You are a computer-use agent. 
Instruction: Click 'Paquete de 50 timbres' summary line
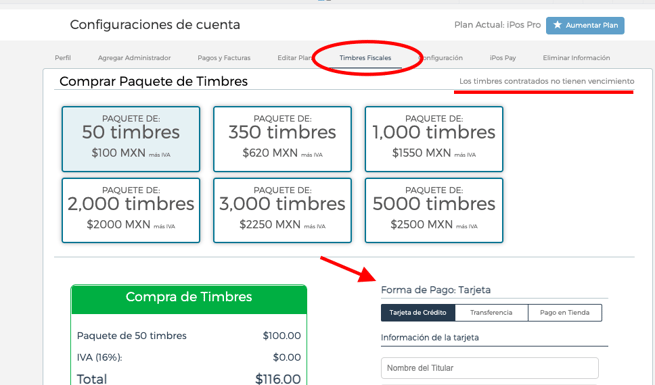[132, 336]
